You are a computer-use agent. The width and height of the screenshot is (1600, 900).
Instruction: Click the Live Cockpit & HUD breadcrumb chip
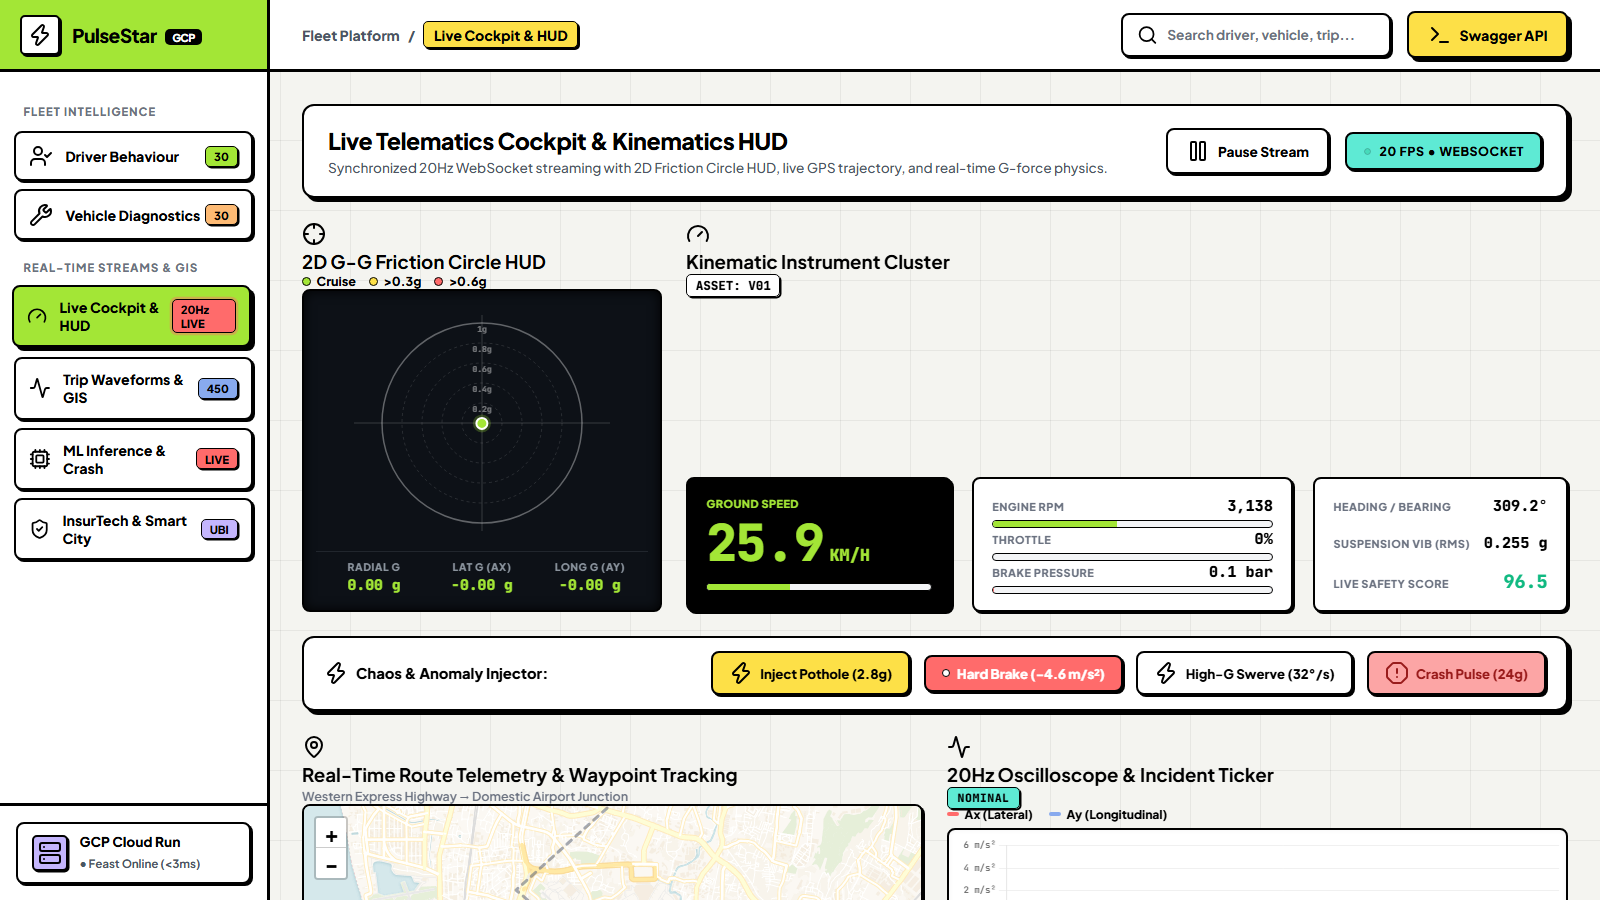click(501, 36)
